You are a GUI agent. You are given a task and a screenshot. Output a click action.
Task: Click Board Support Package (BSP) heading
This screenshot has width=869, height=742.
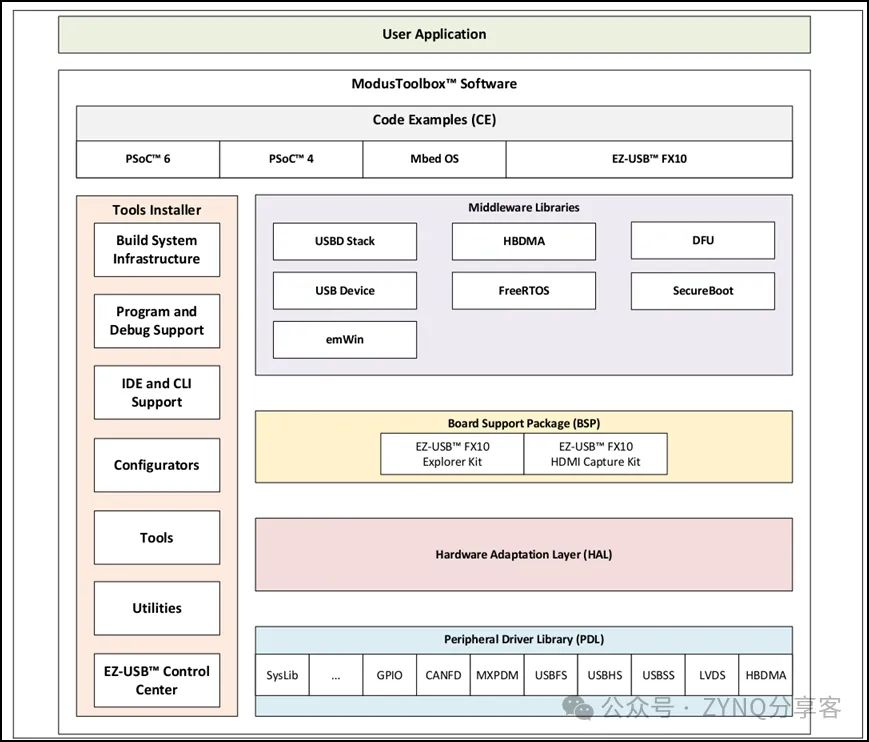(524, 423)
